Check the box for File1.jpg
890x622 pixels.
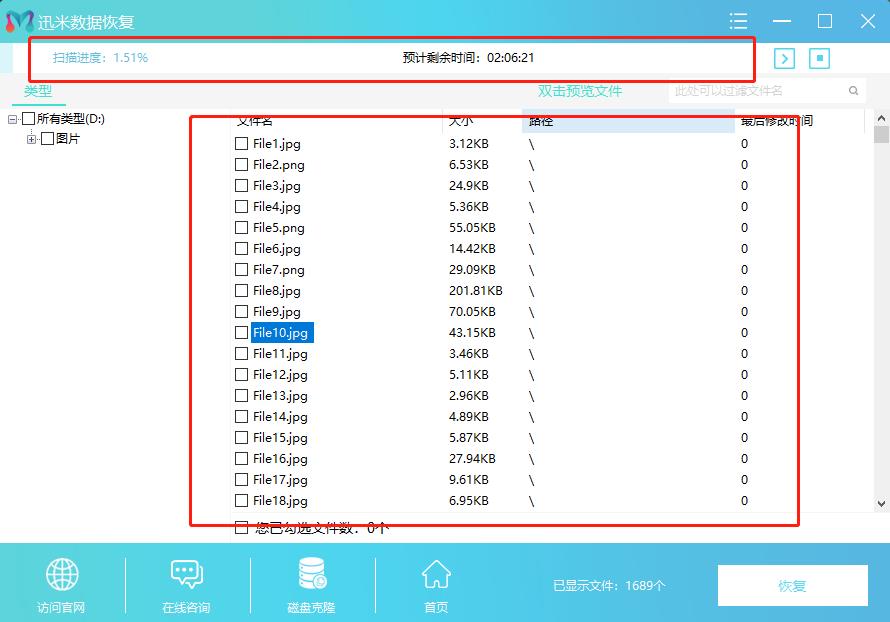tap(241, 144)
